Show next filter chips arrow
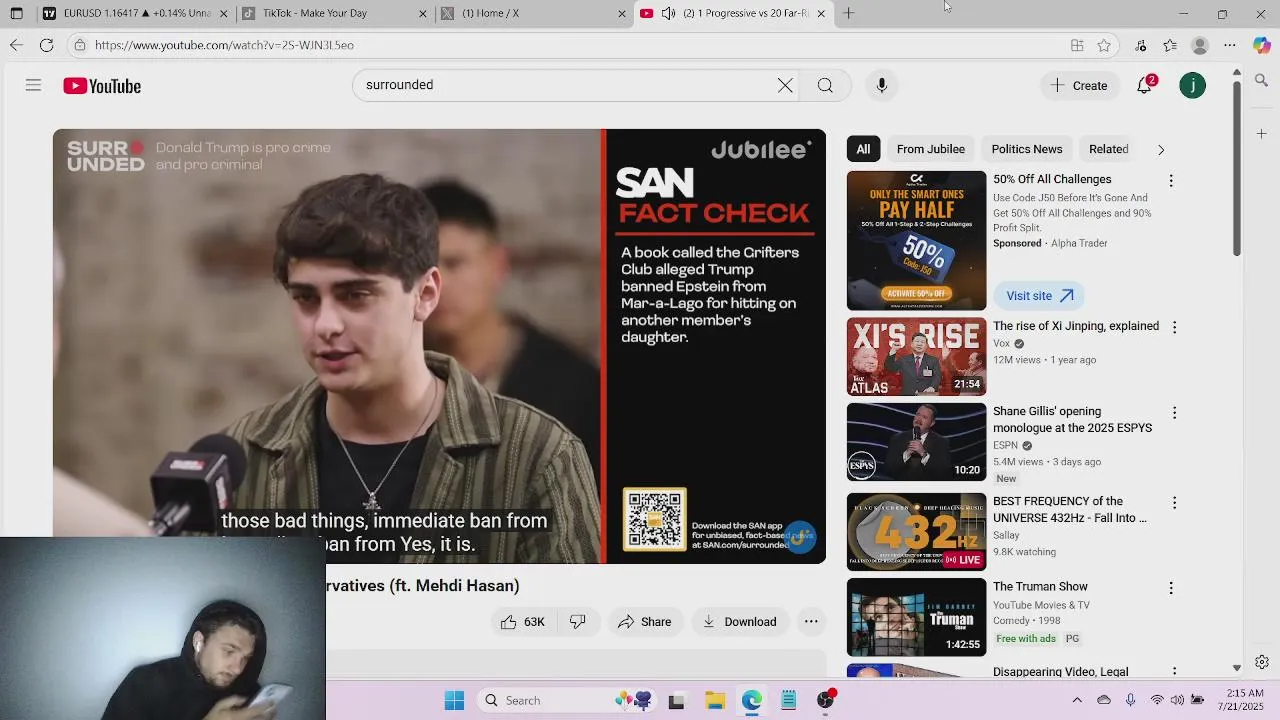 (1161, 150)
